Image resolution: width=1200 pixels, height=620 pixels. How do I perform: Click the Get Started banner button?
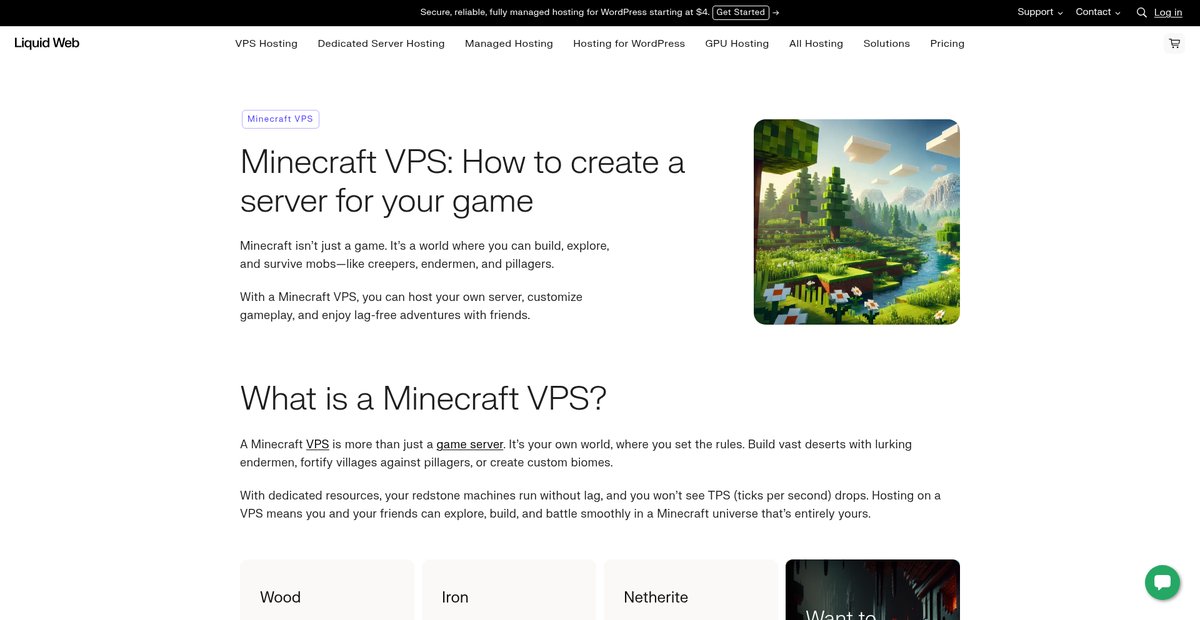pyautogui.click(x=741, y=13)
